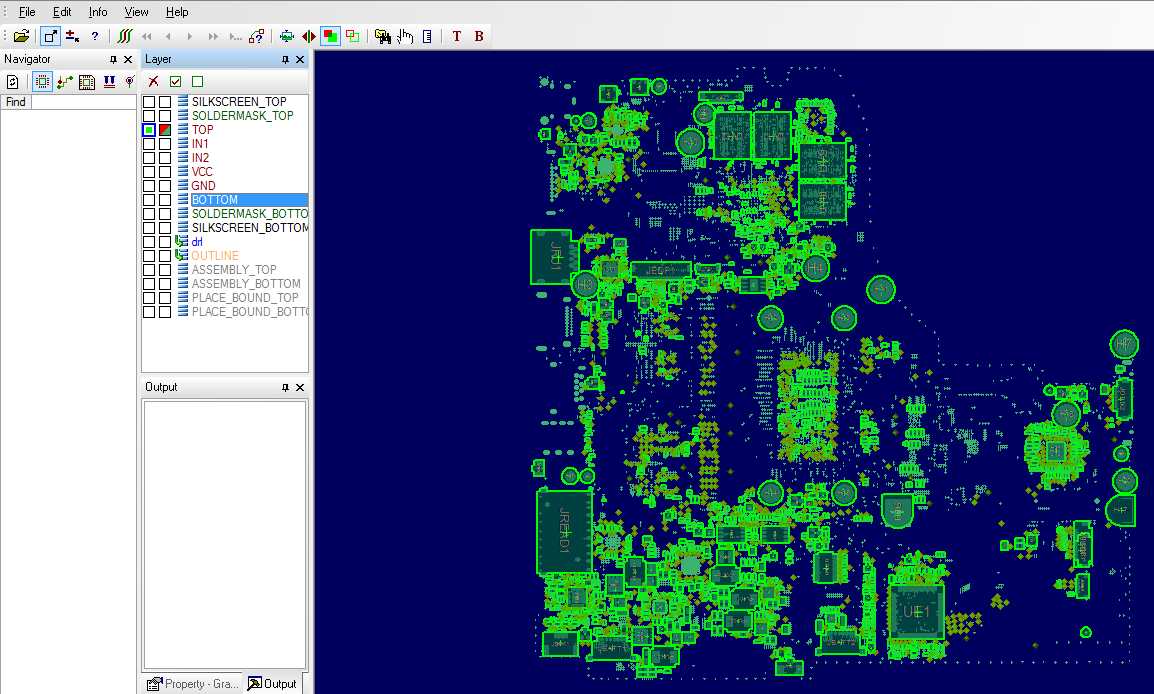Image resolution: width=1154 pixels, height=694 pixels.
Task: Select the OUTLINE layer entry
Action: tap(215, 255)
